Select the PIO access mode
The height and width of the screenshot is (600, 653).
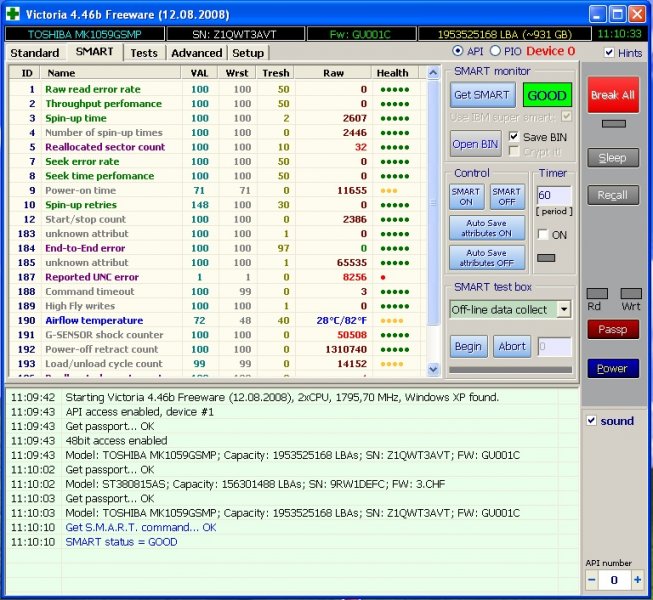(496, 51)
